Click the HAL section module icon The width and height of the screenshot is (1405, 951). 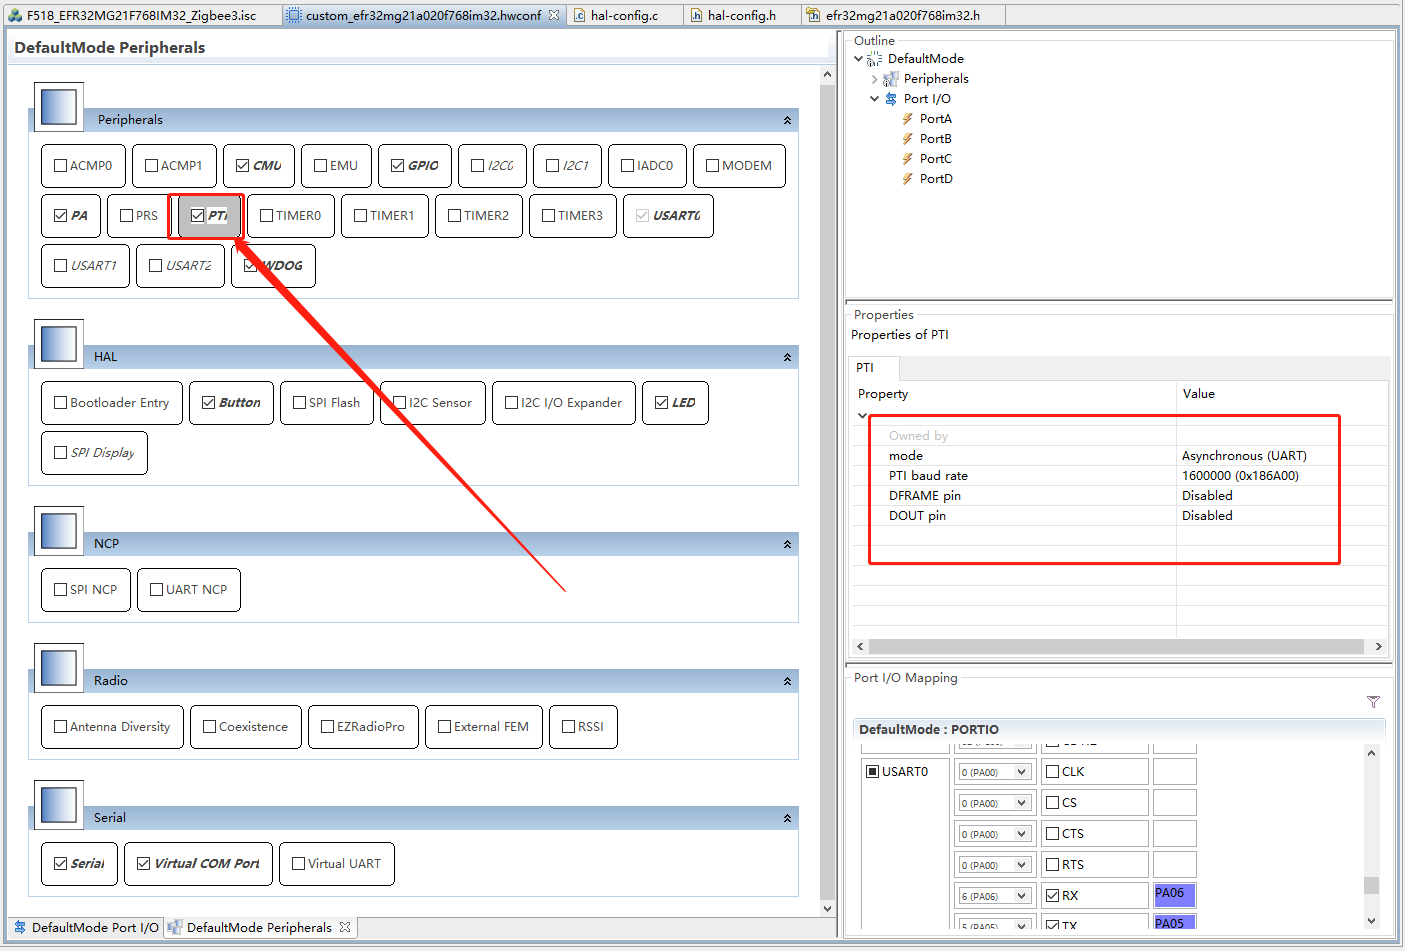point(59,344)
